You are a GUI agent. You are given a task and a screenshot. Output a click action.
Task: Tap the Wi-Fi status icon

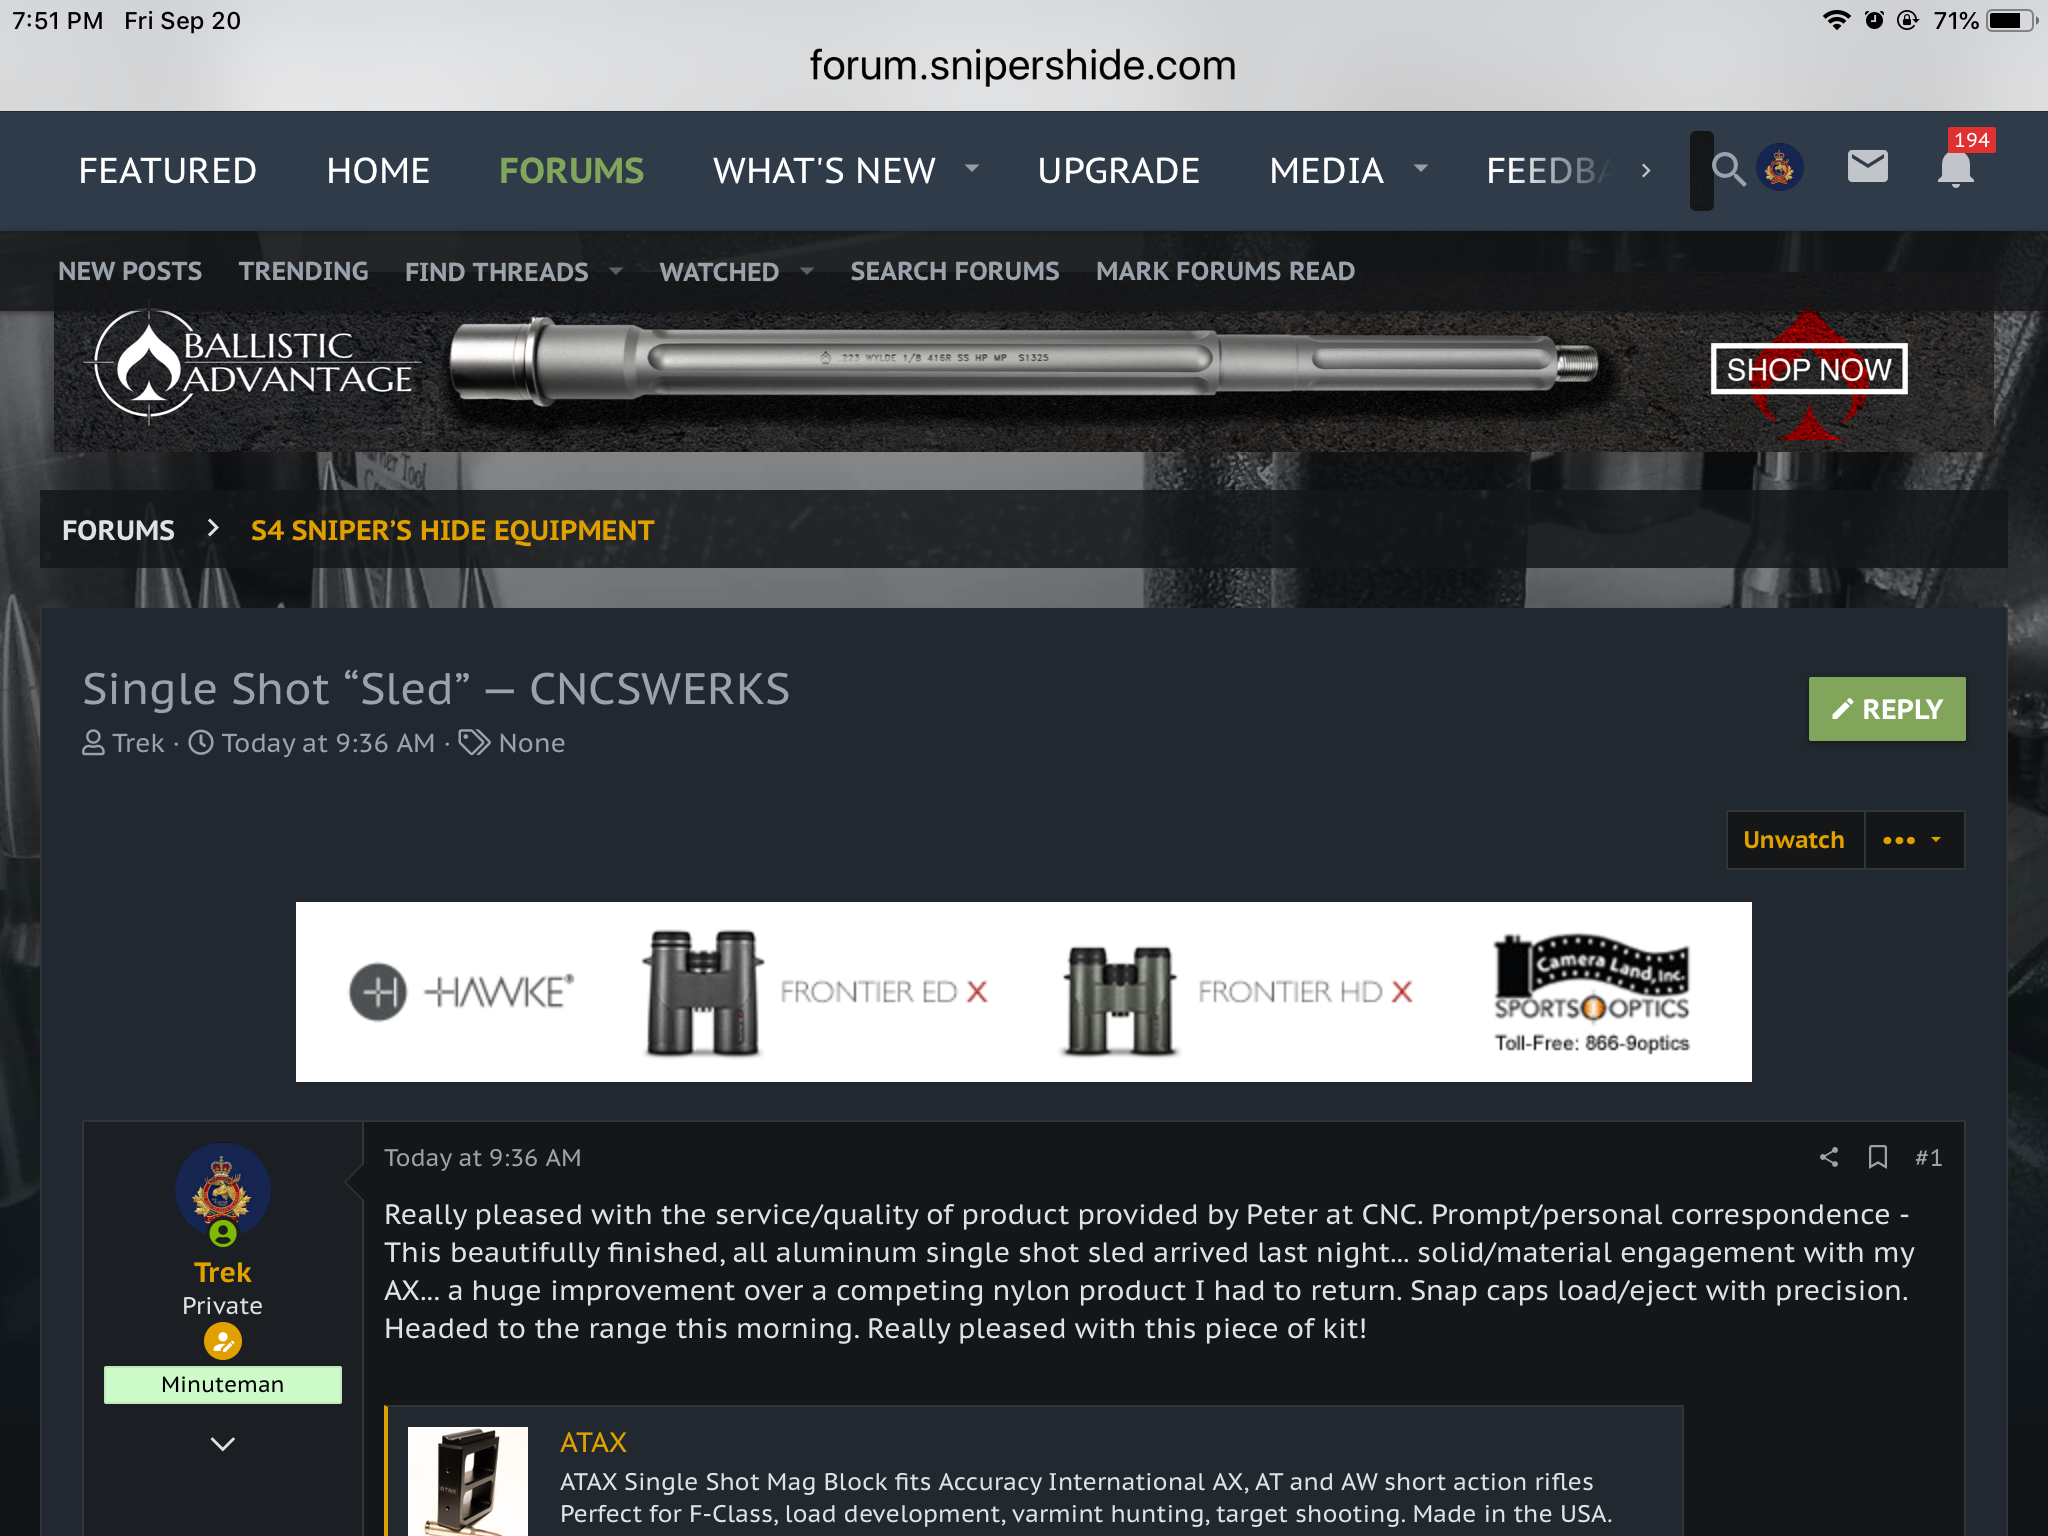click(x=1836, y=20)
